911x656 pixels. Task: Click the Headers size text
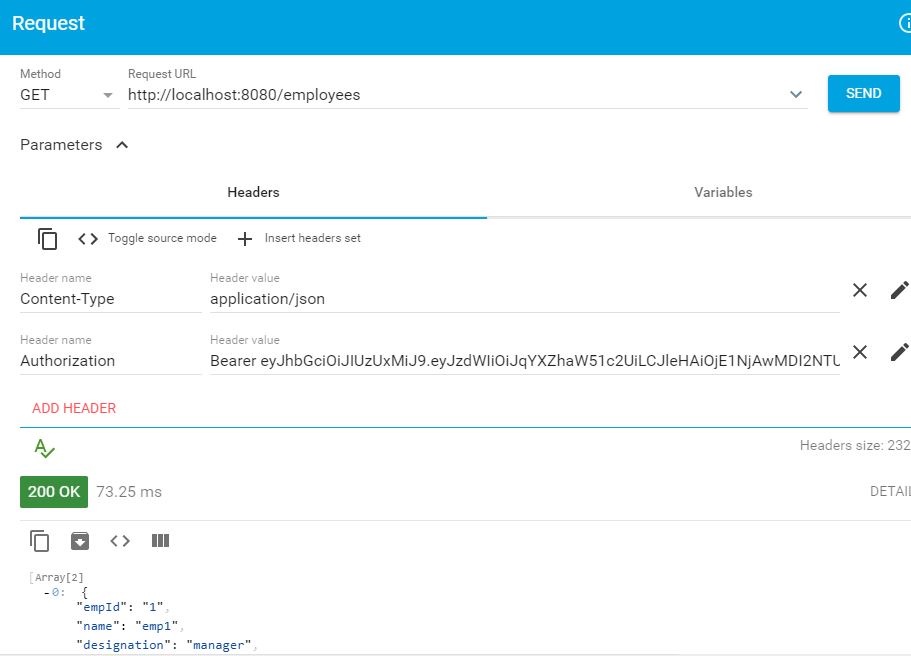pos(855,445)
